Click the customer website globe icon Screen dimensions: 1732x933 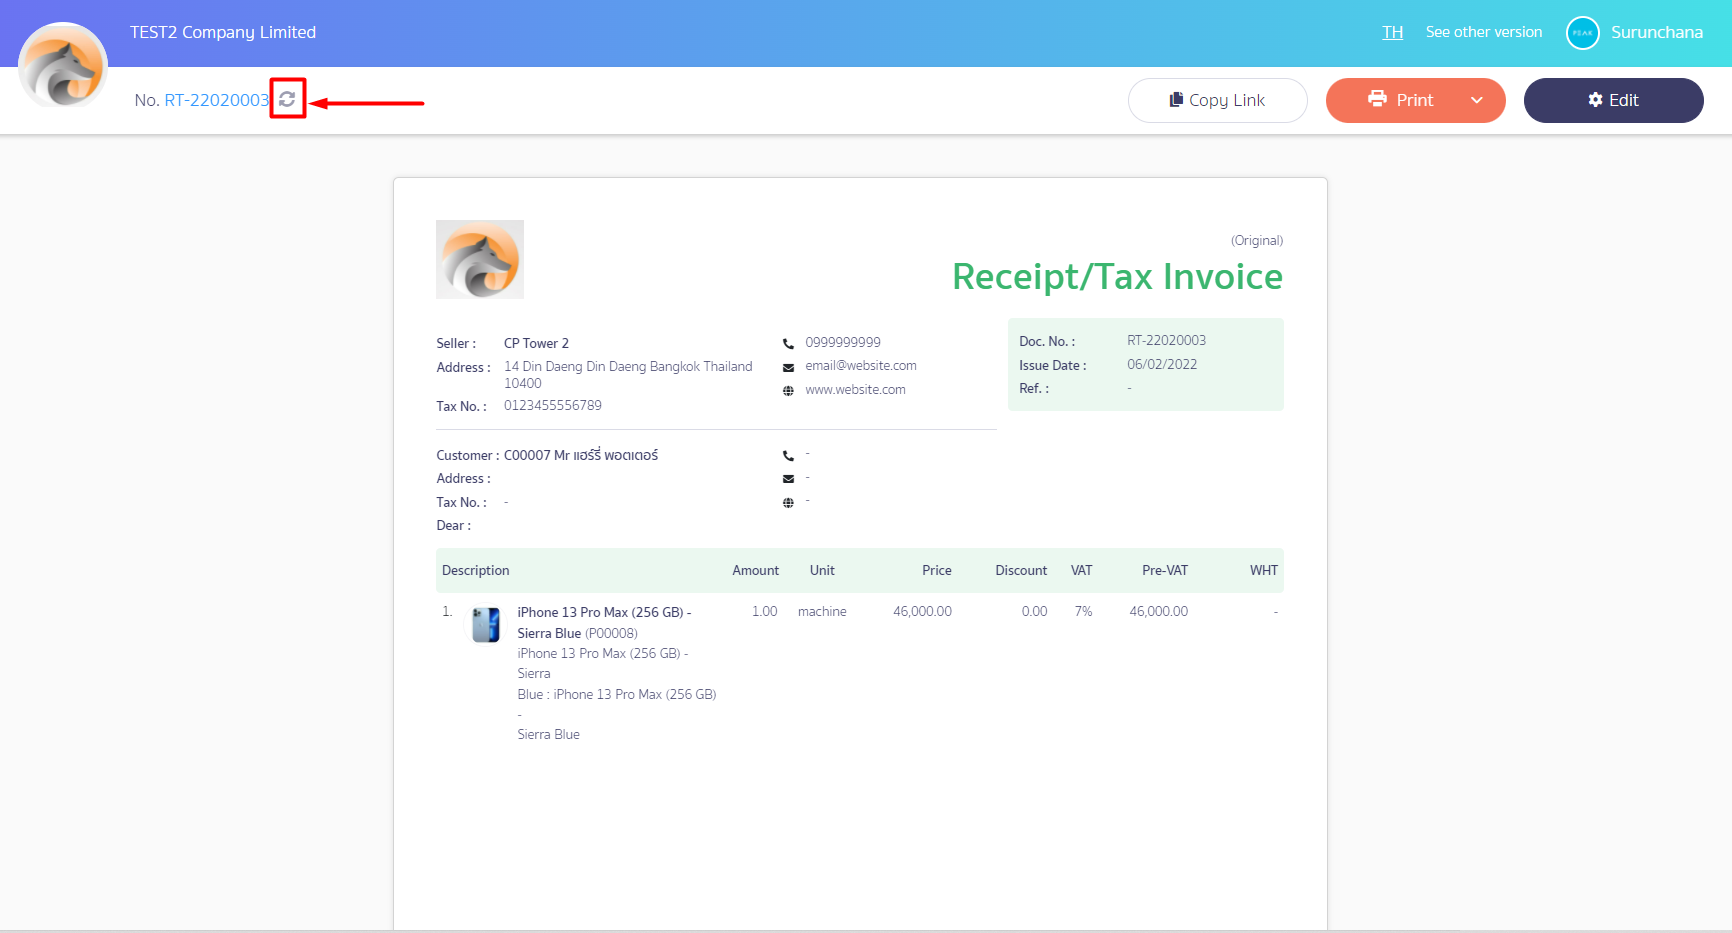(x=788, y=503)
